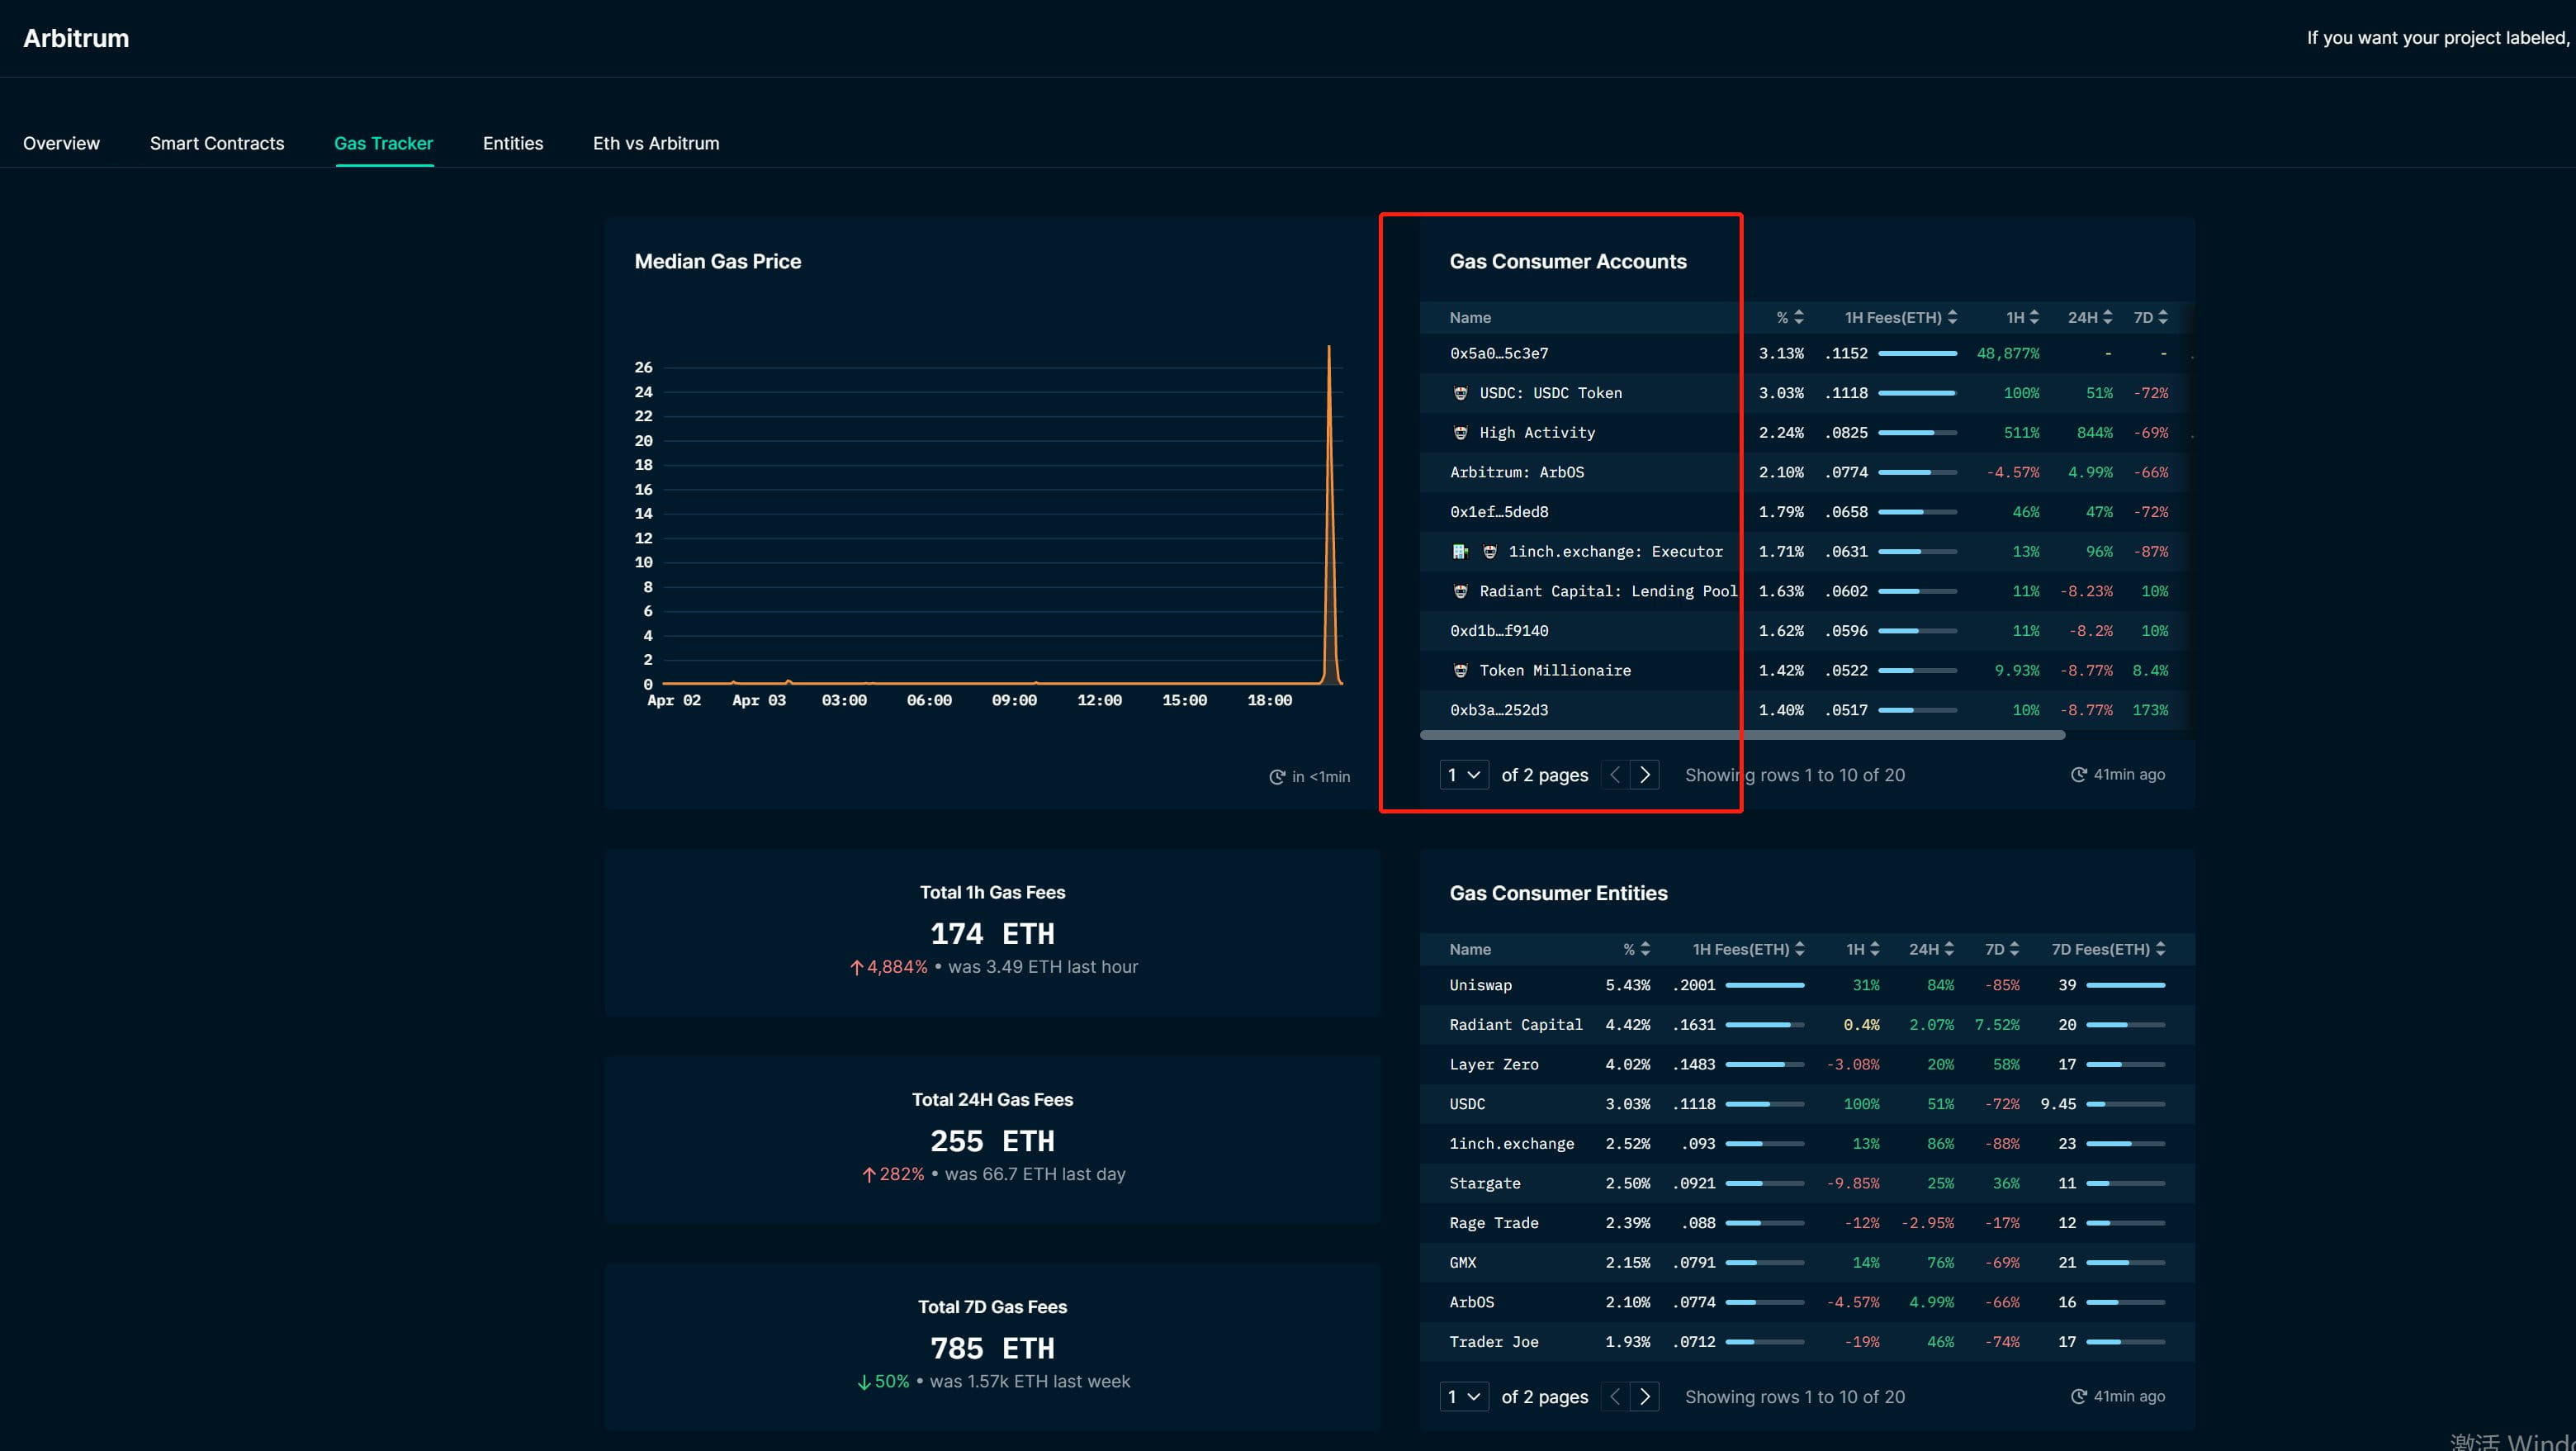
Task: Click smart-money icon beside Token Millionaire
Action: (1460, 671)
